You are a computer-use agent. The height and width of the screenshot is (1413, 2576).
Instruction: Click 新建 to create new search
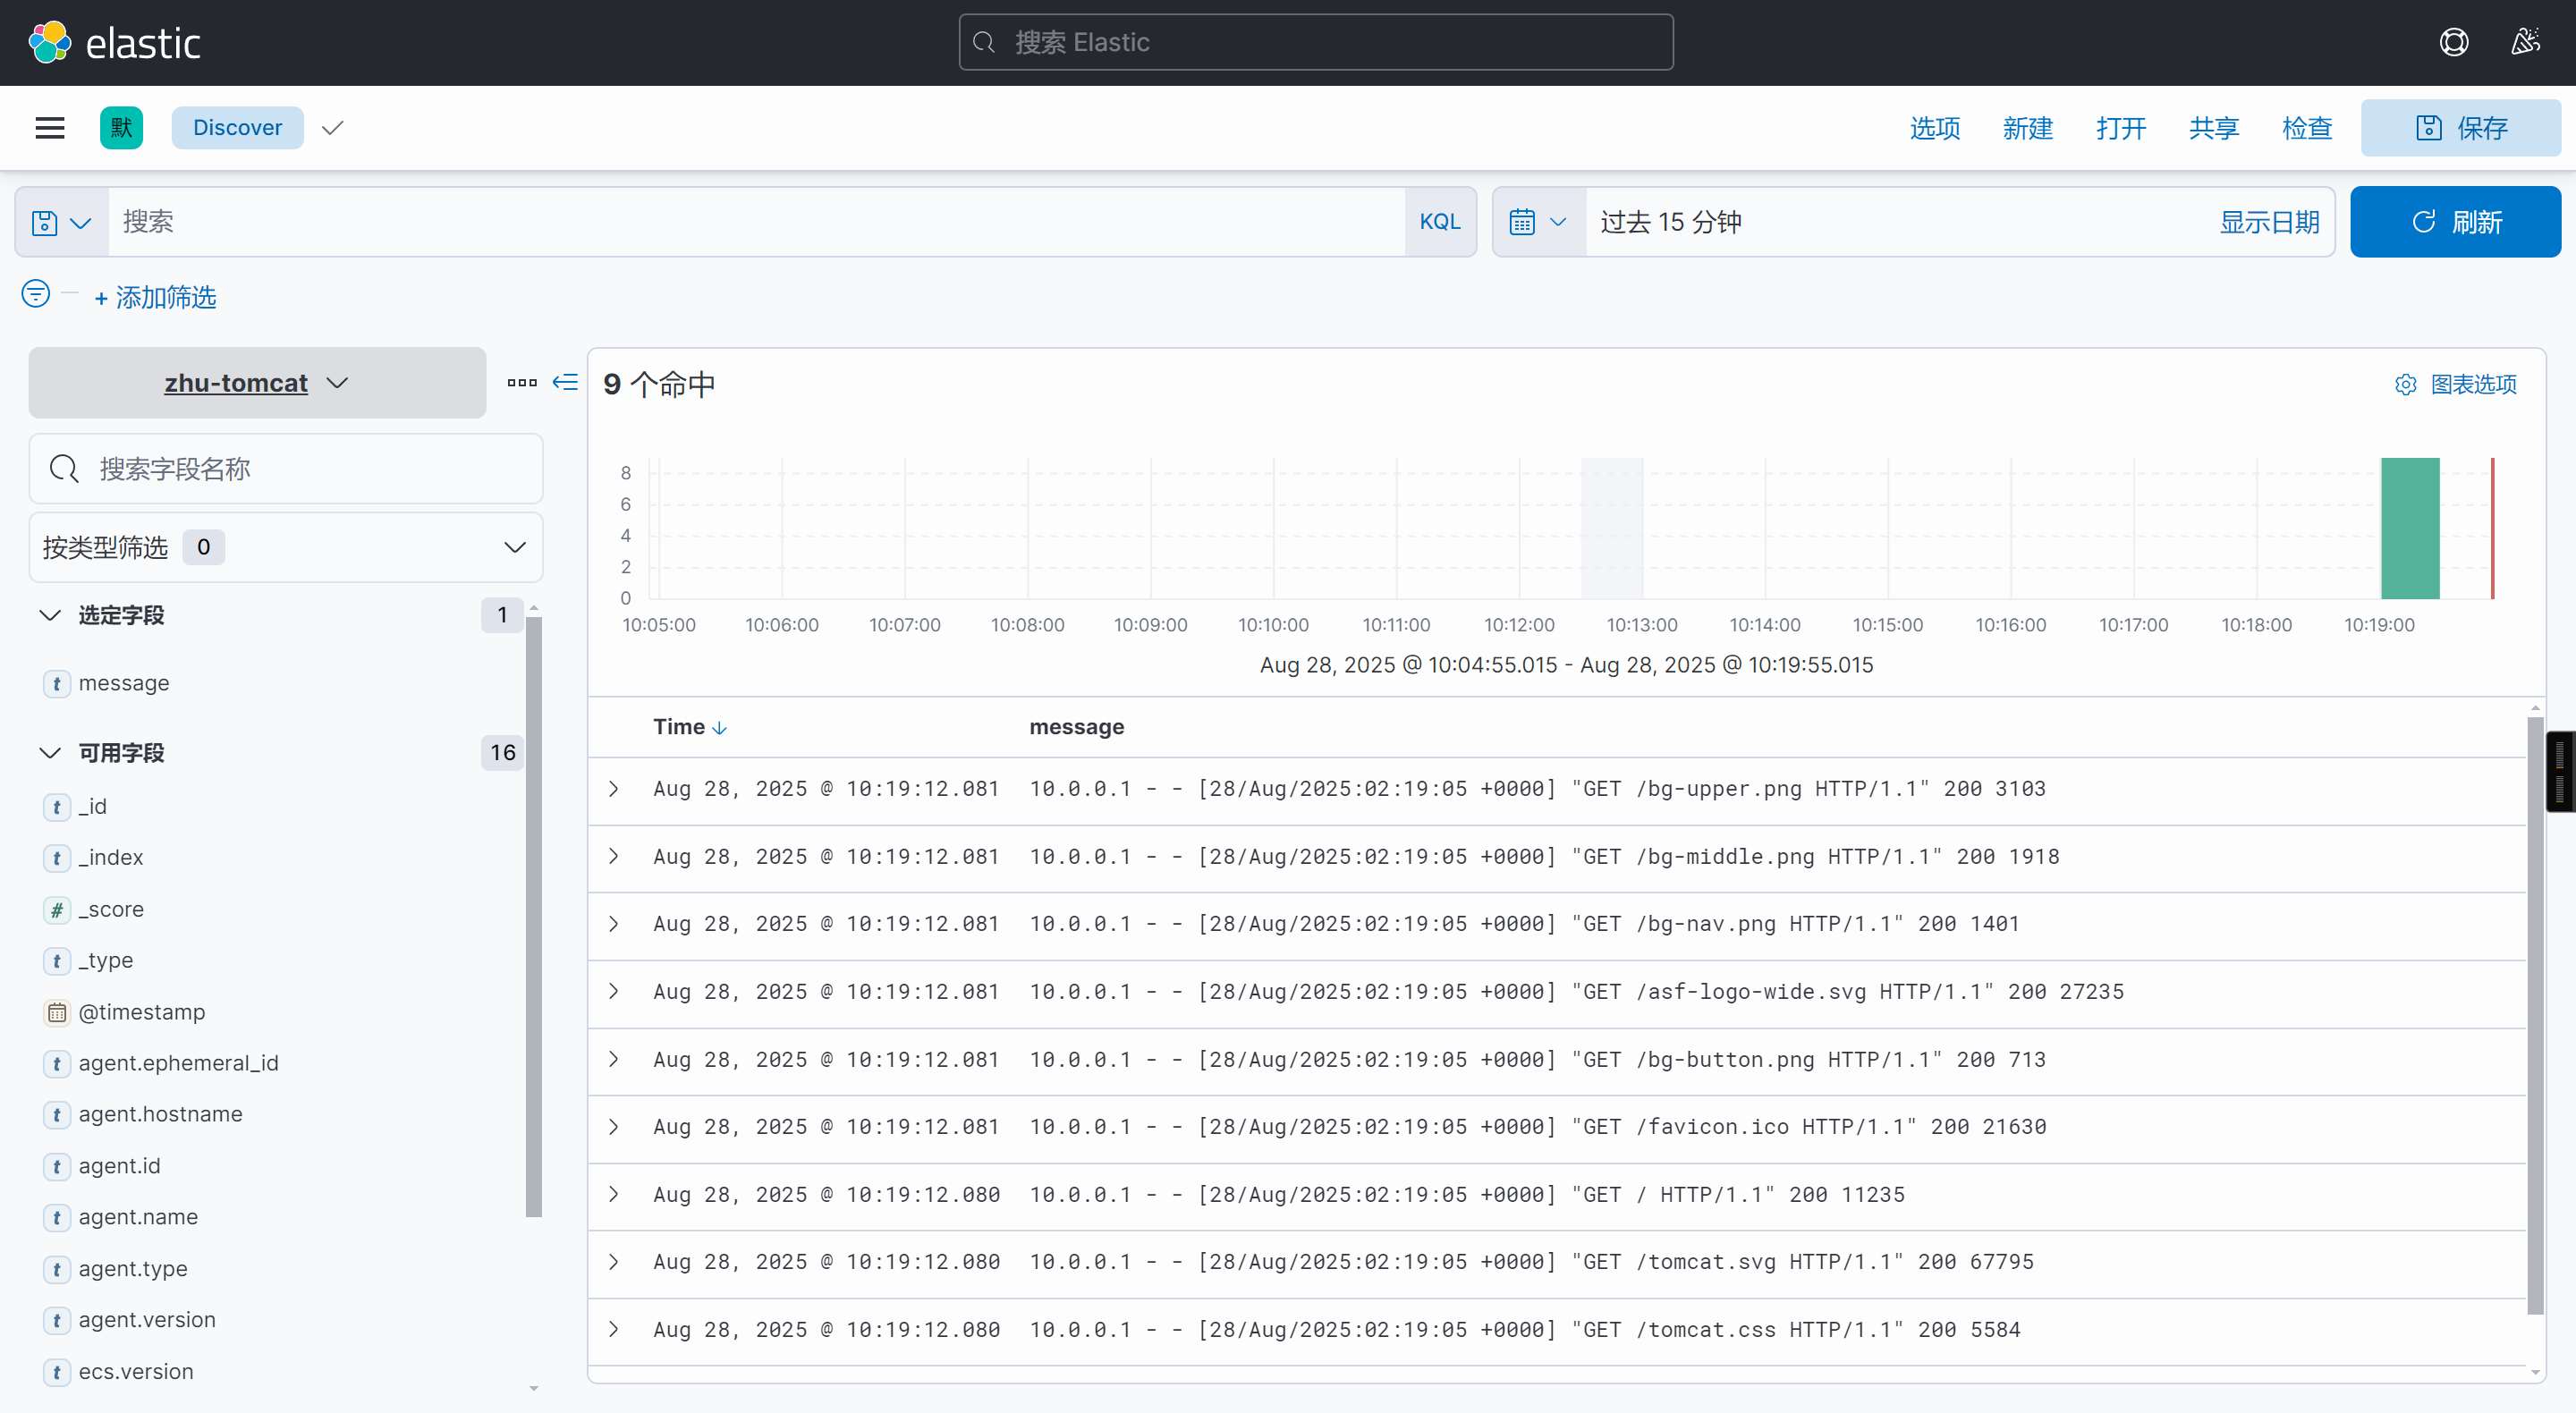pyautogui.click(x=2027, y=128)
